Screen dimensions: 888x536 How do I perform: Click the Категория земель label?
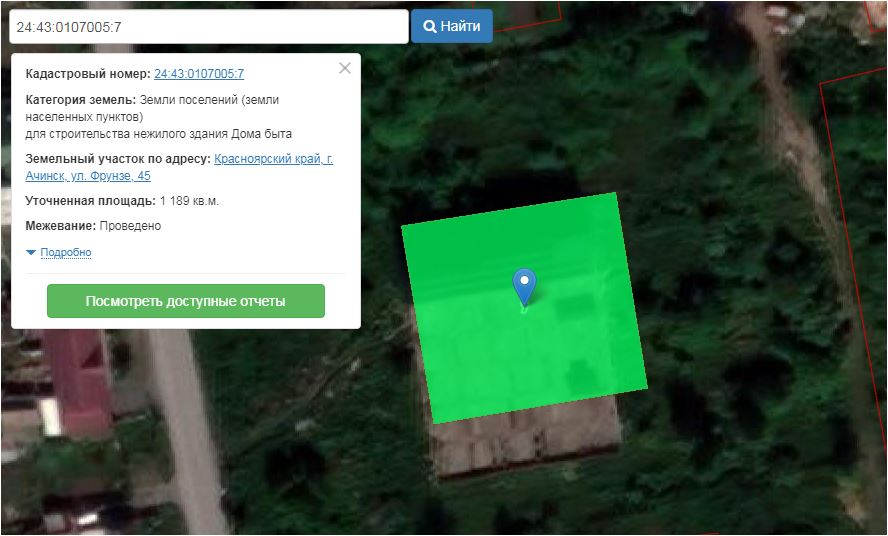coord(80,100)
